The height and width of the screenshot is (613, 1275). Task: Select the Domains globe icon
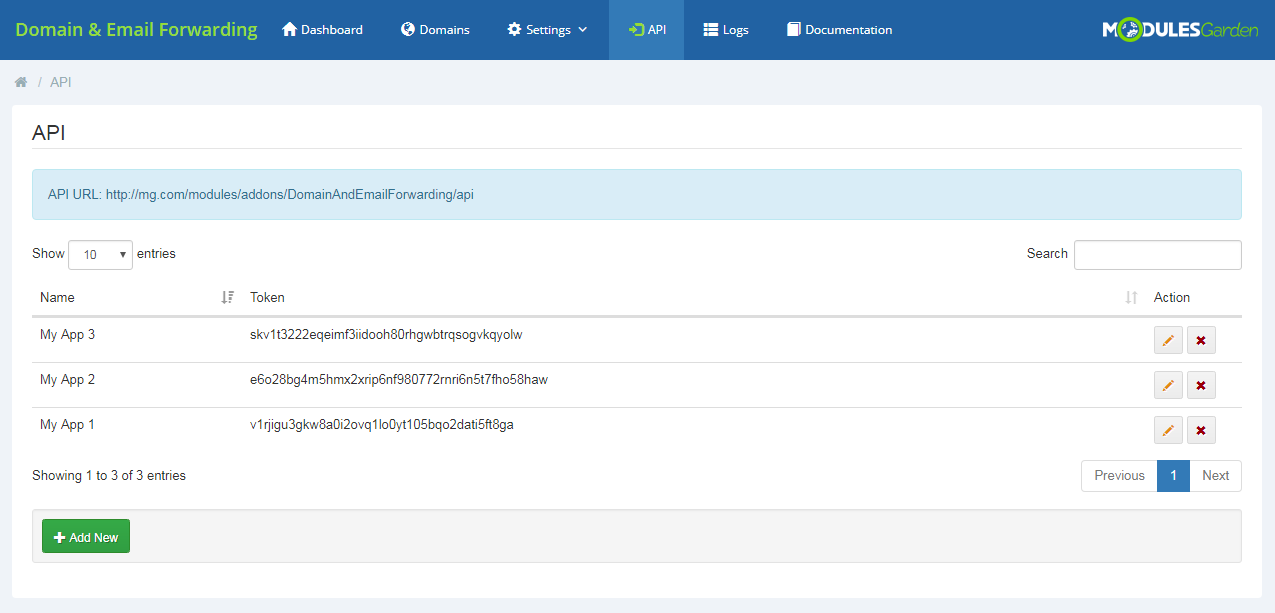(x=407, y=29)
